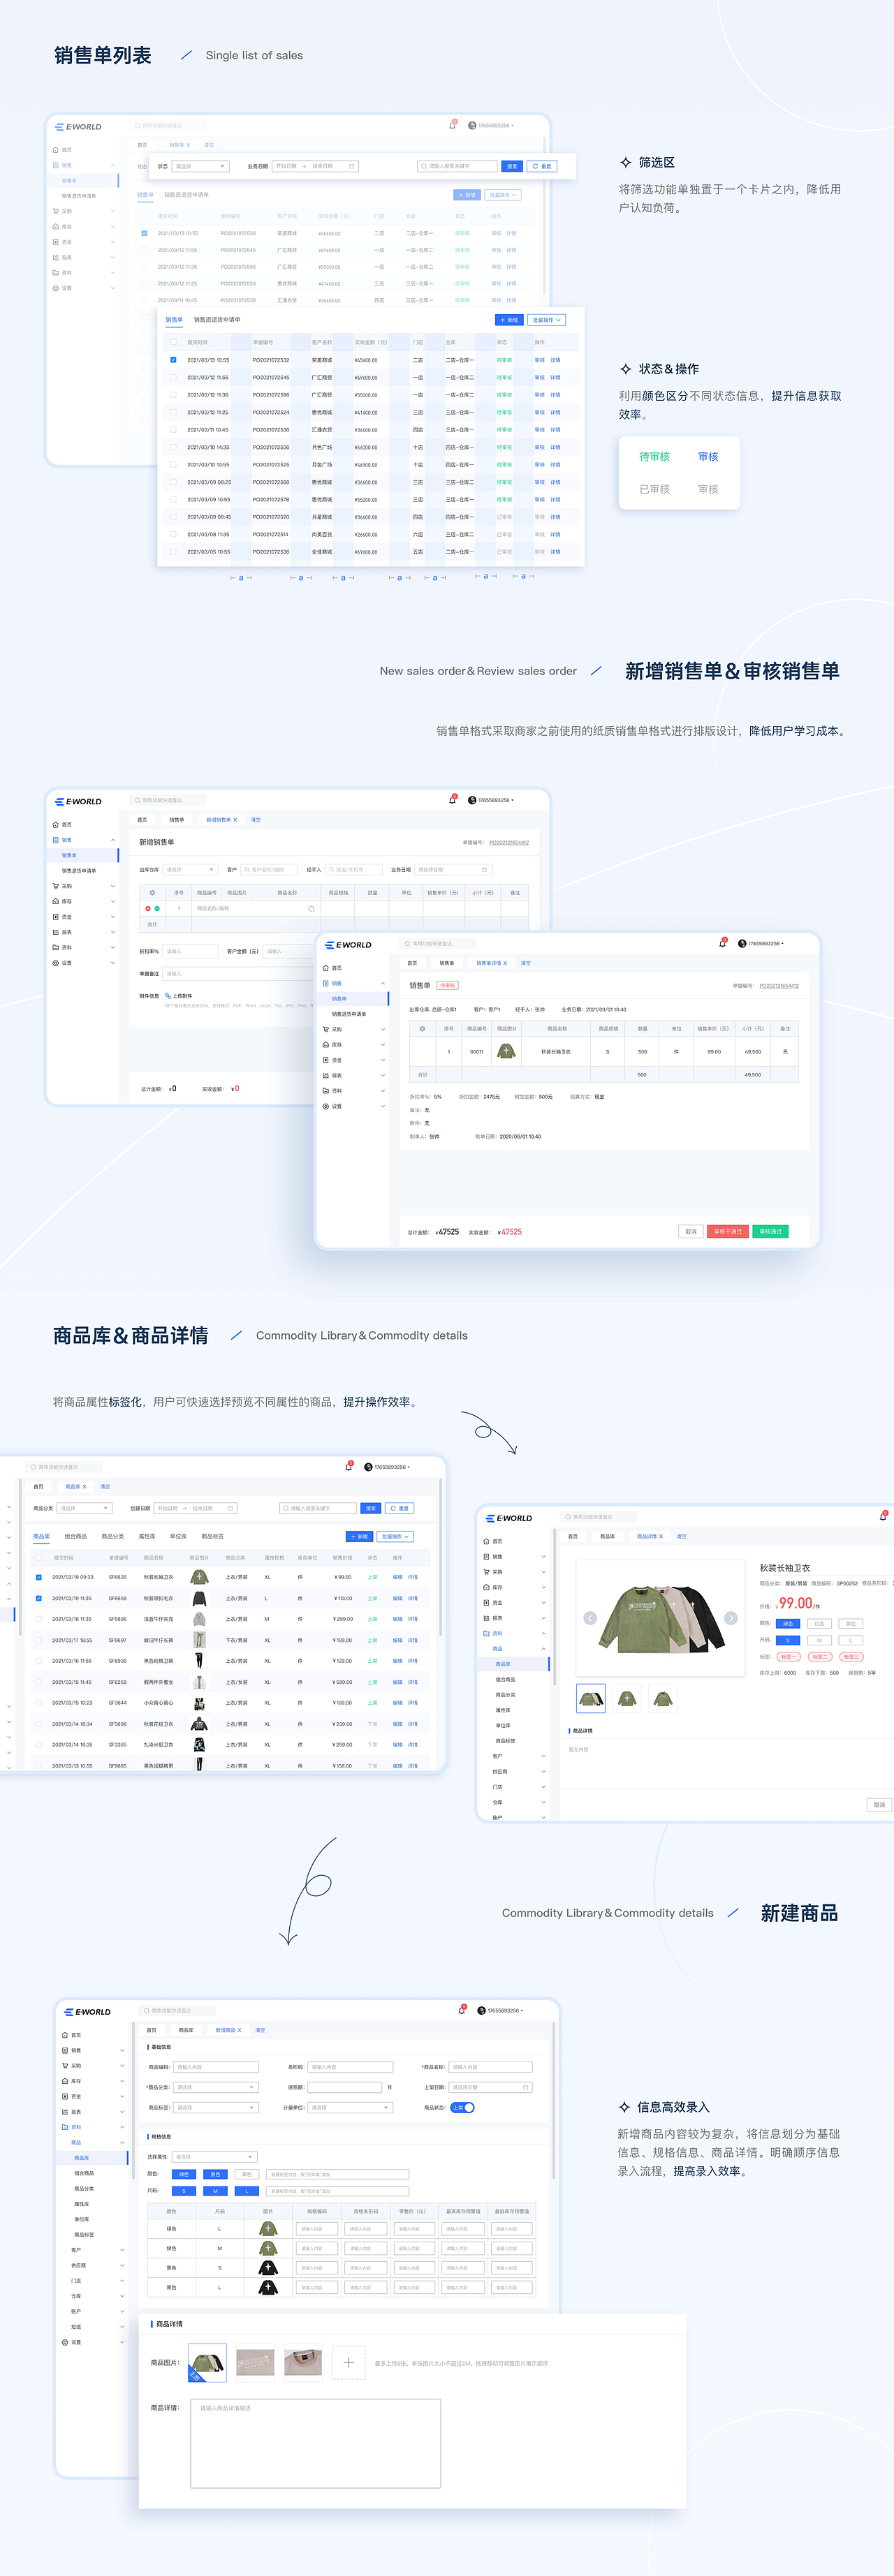Check SF9697 row checkbox in commodity library
This screenshot has height=2576, width=894.
coord(39,1640)
